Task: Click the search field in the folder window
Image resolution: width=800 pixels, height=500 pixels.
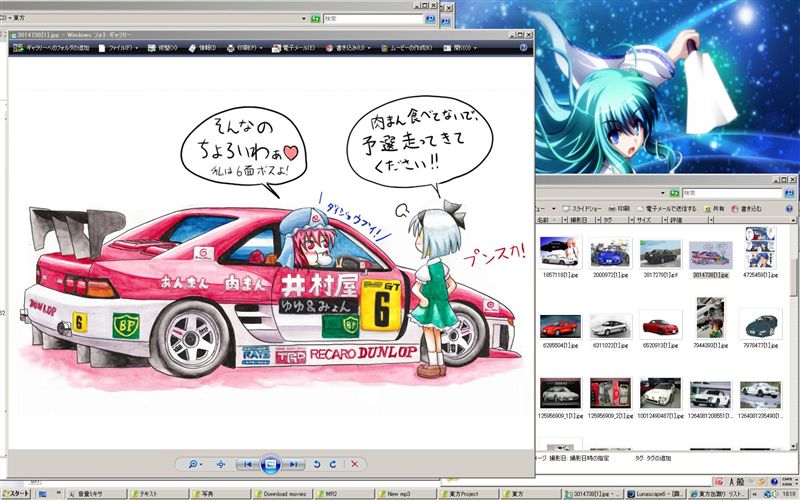Action: pos(732,193)
